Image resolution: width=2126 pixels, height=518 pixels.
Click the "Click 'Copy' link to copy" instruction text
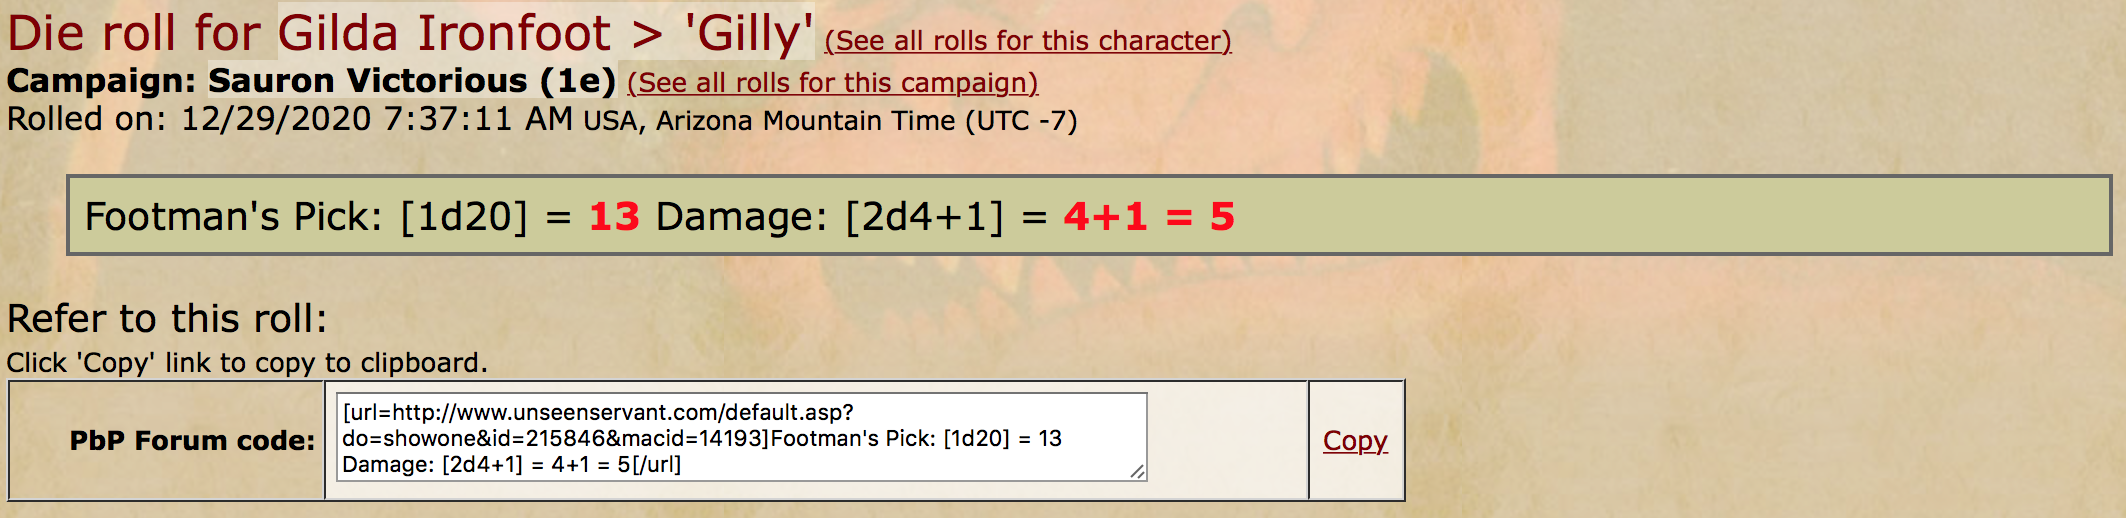click(x=247, y=362)
